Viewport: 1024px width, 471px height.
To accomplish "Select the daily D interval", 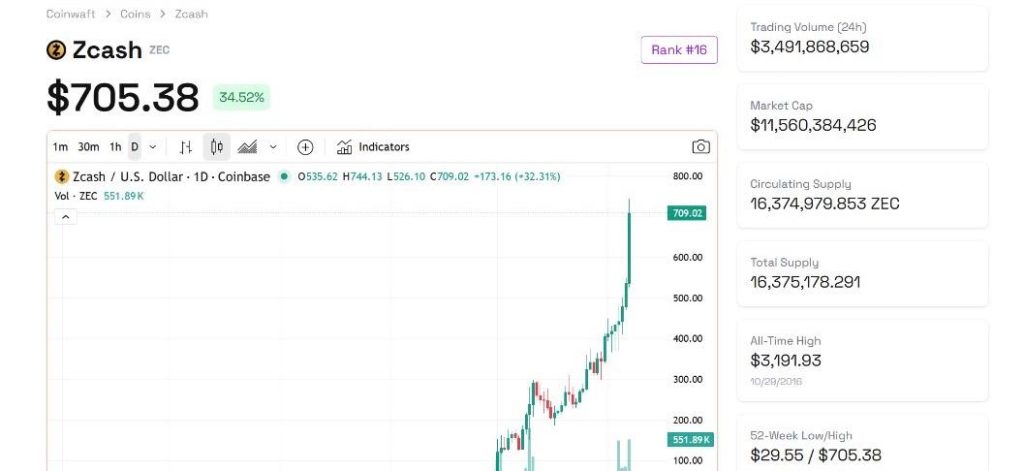I will [x=135, y=147].
